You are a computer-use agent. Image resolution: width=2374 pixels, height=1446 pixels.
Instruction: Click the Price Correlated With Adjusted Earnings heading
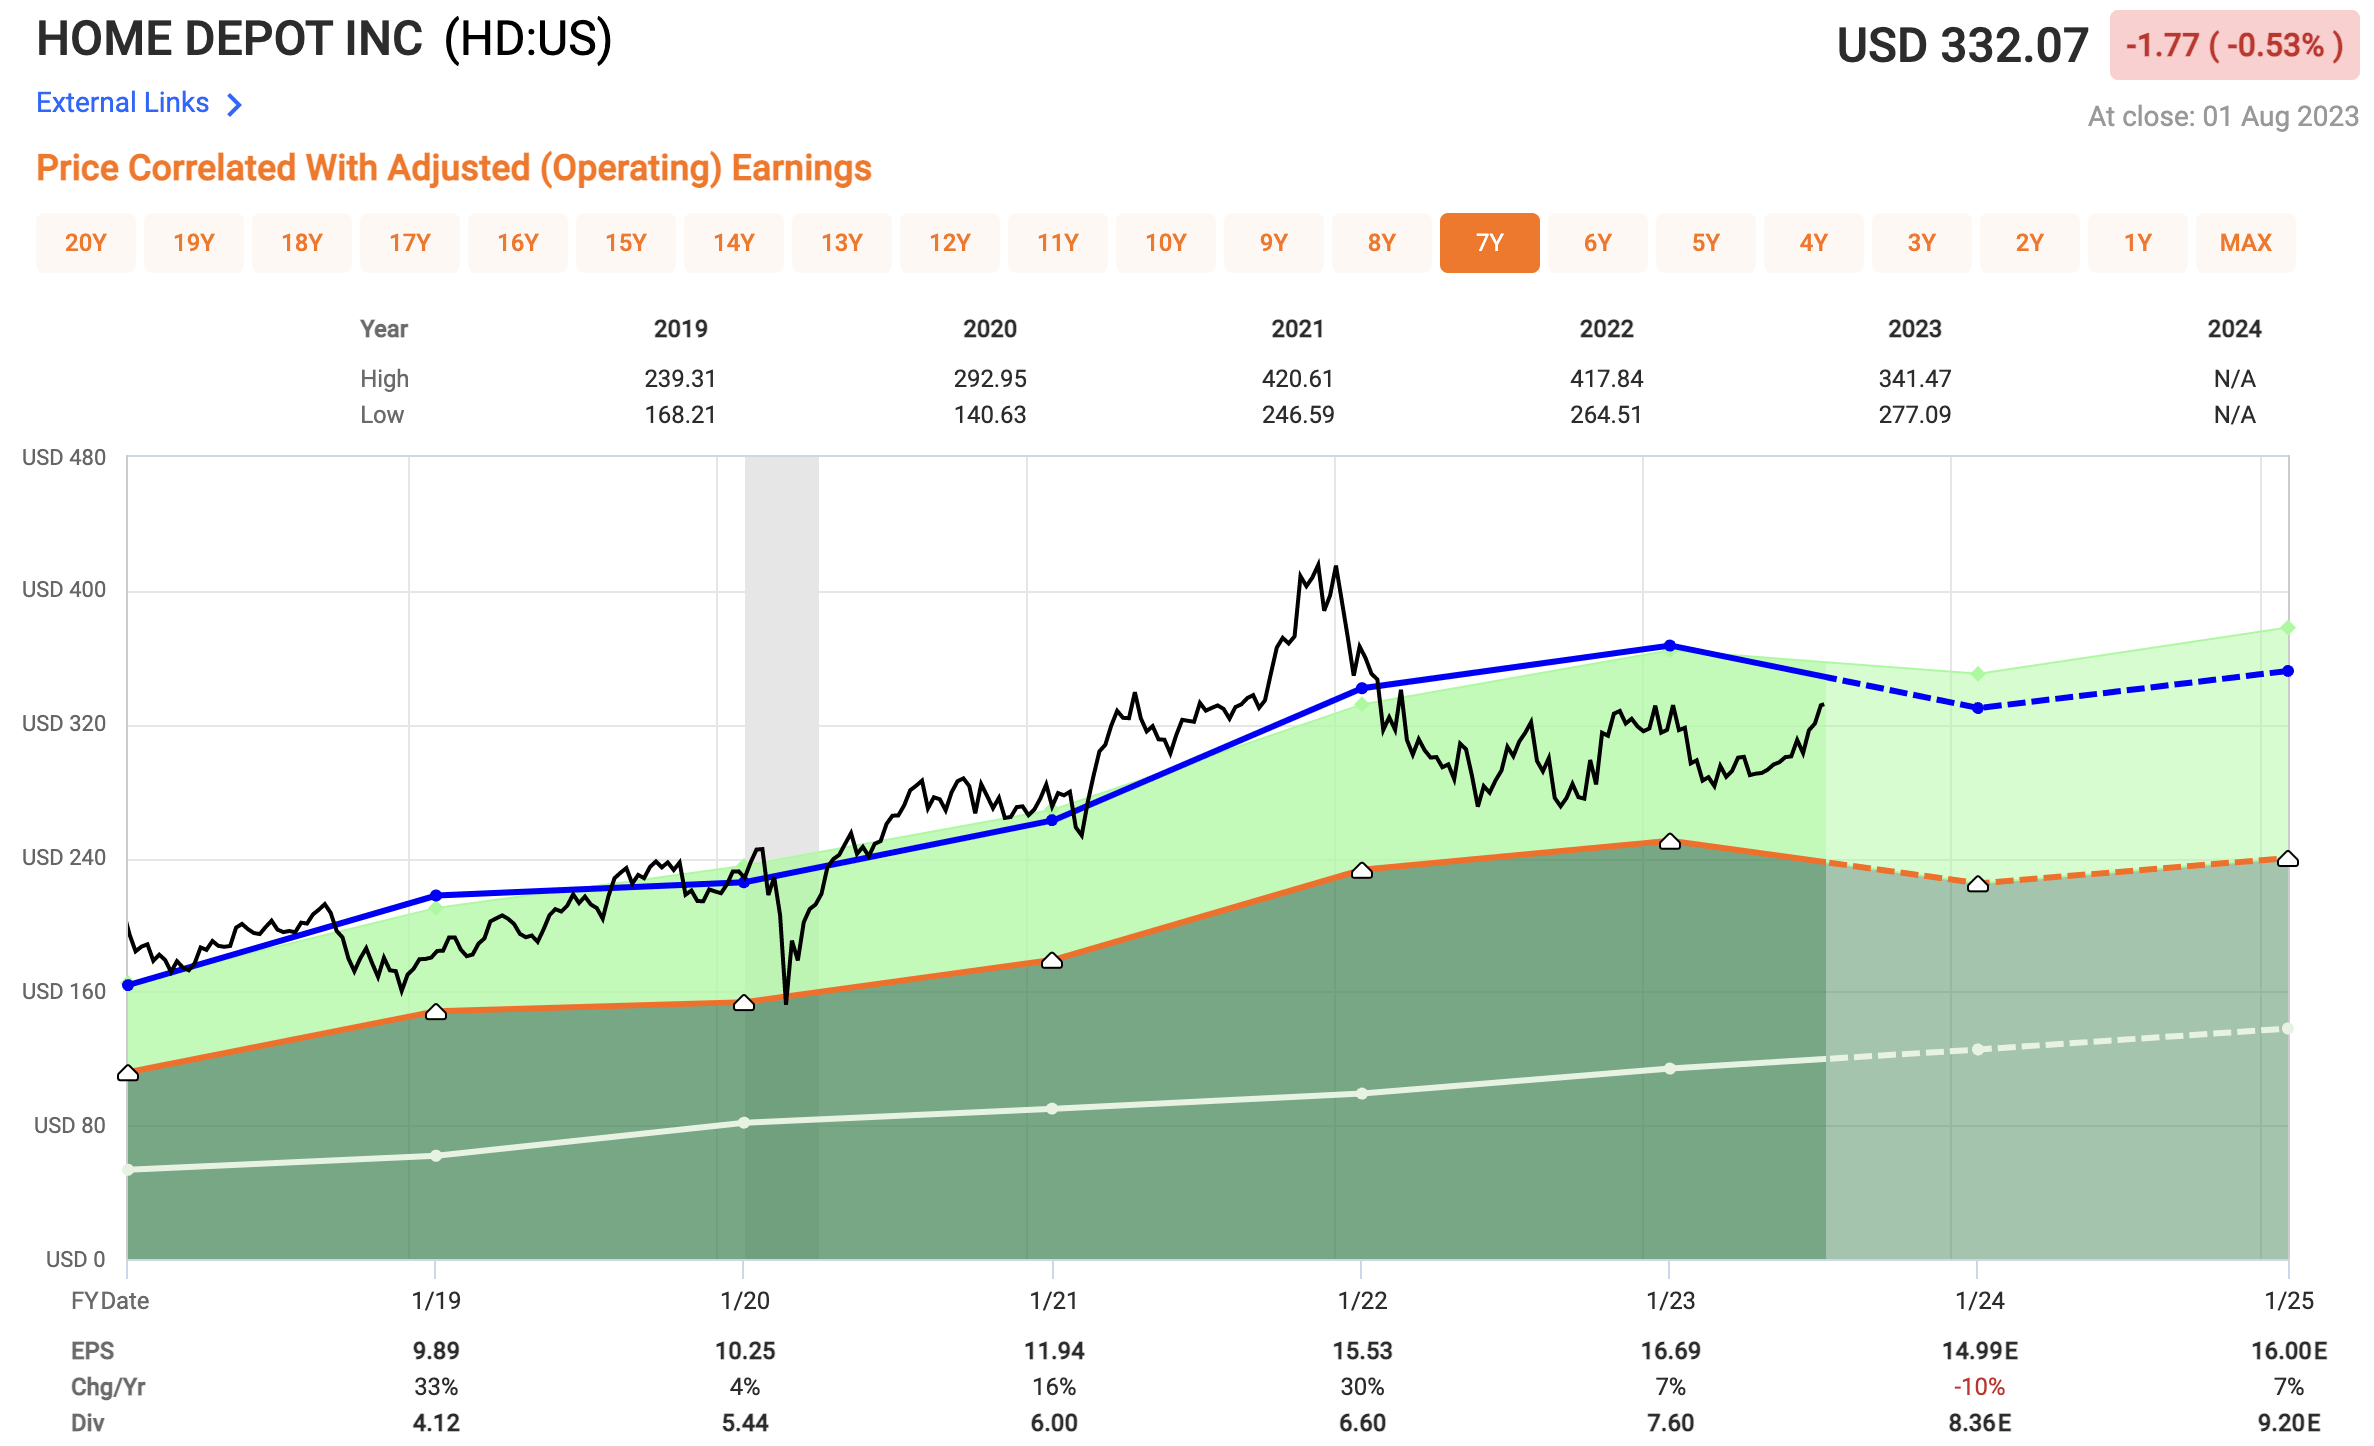(454, 168)
